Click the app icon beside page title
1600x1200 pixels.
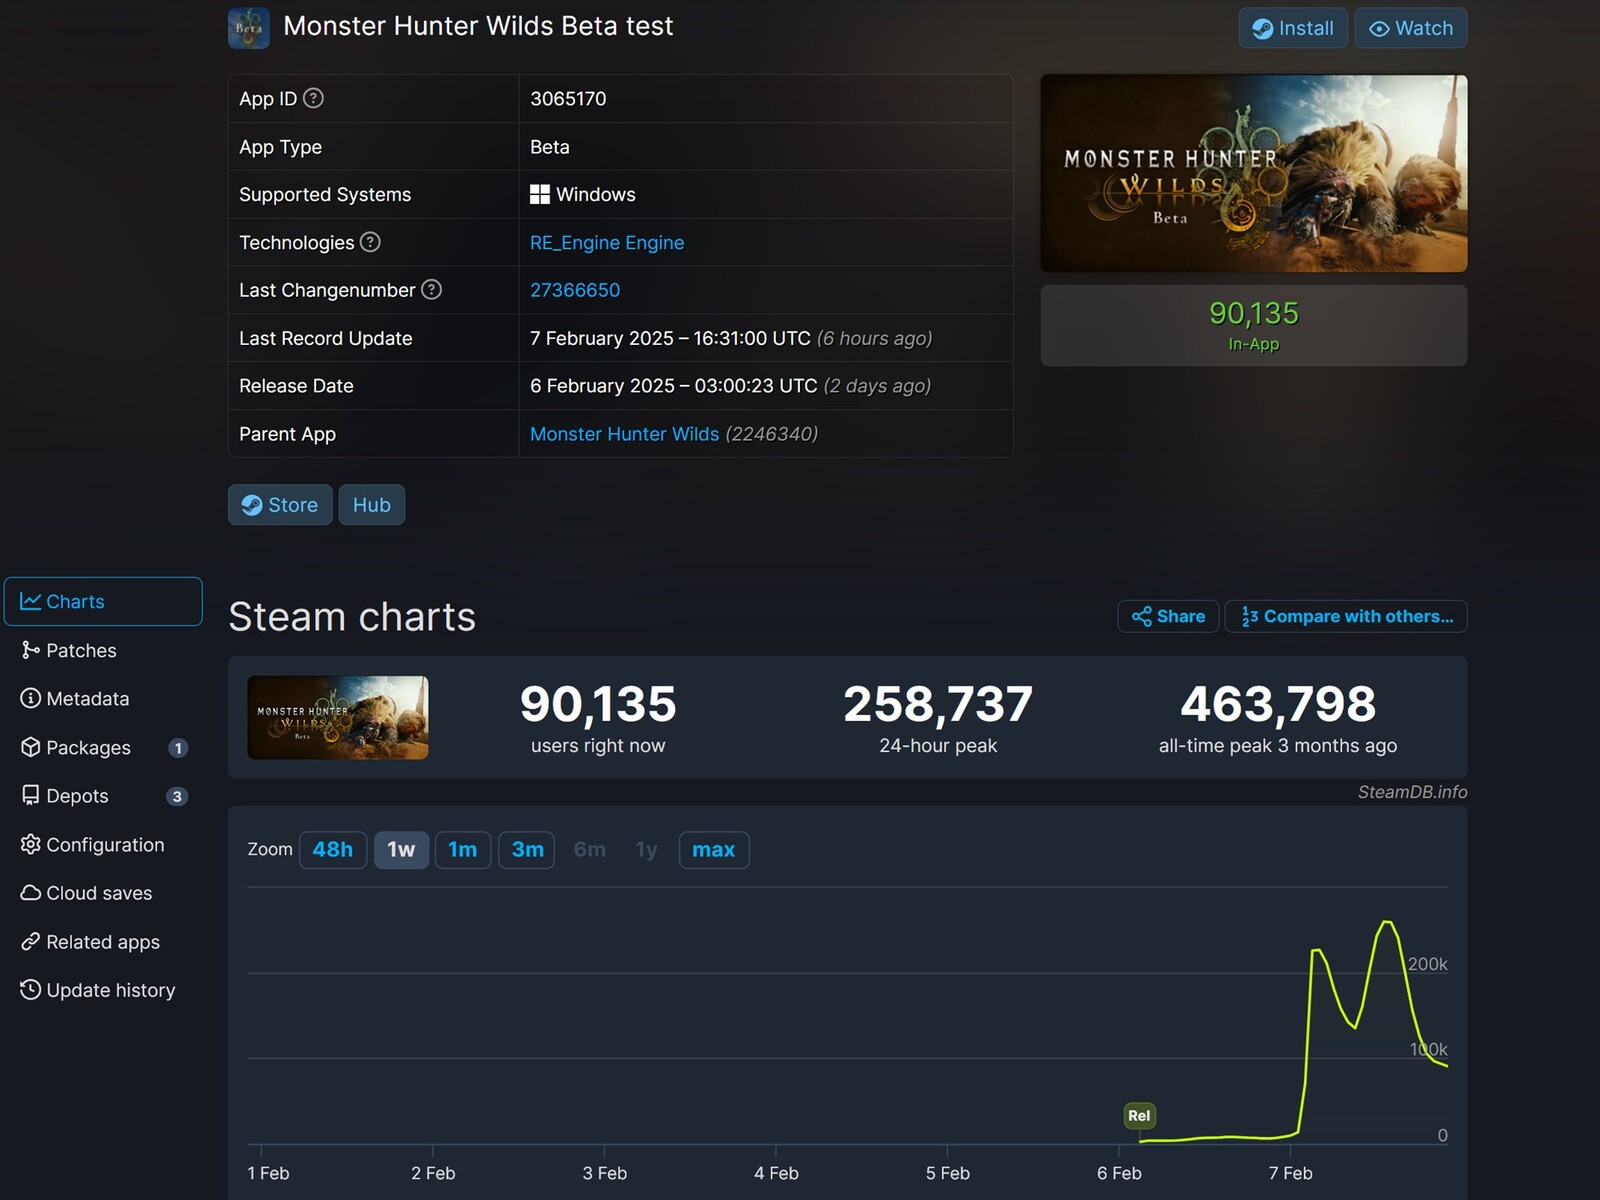[x=249, y=28]
